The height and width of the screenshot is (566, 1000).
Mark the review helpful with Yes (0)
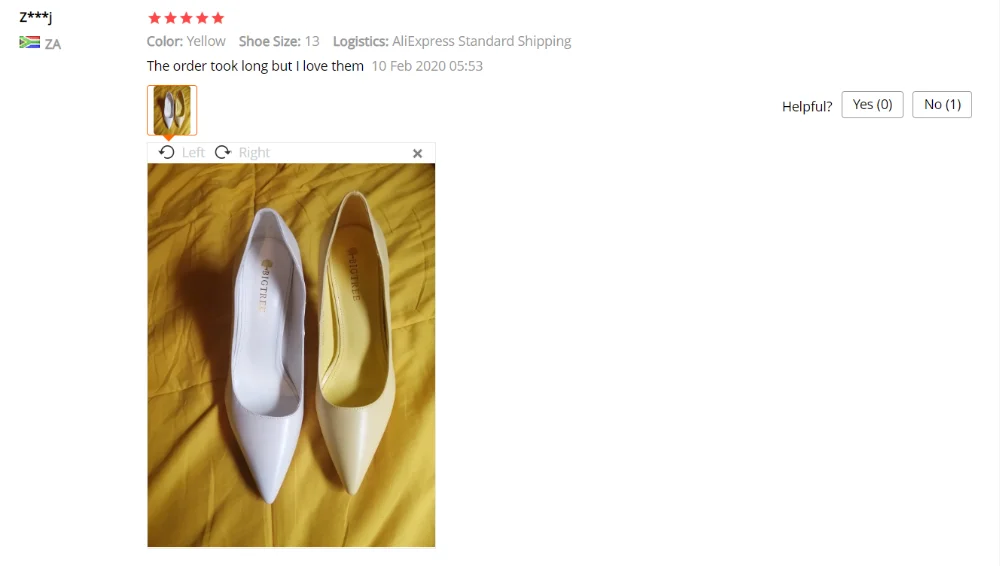(x=872, y=105)
